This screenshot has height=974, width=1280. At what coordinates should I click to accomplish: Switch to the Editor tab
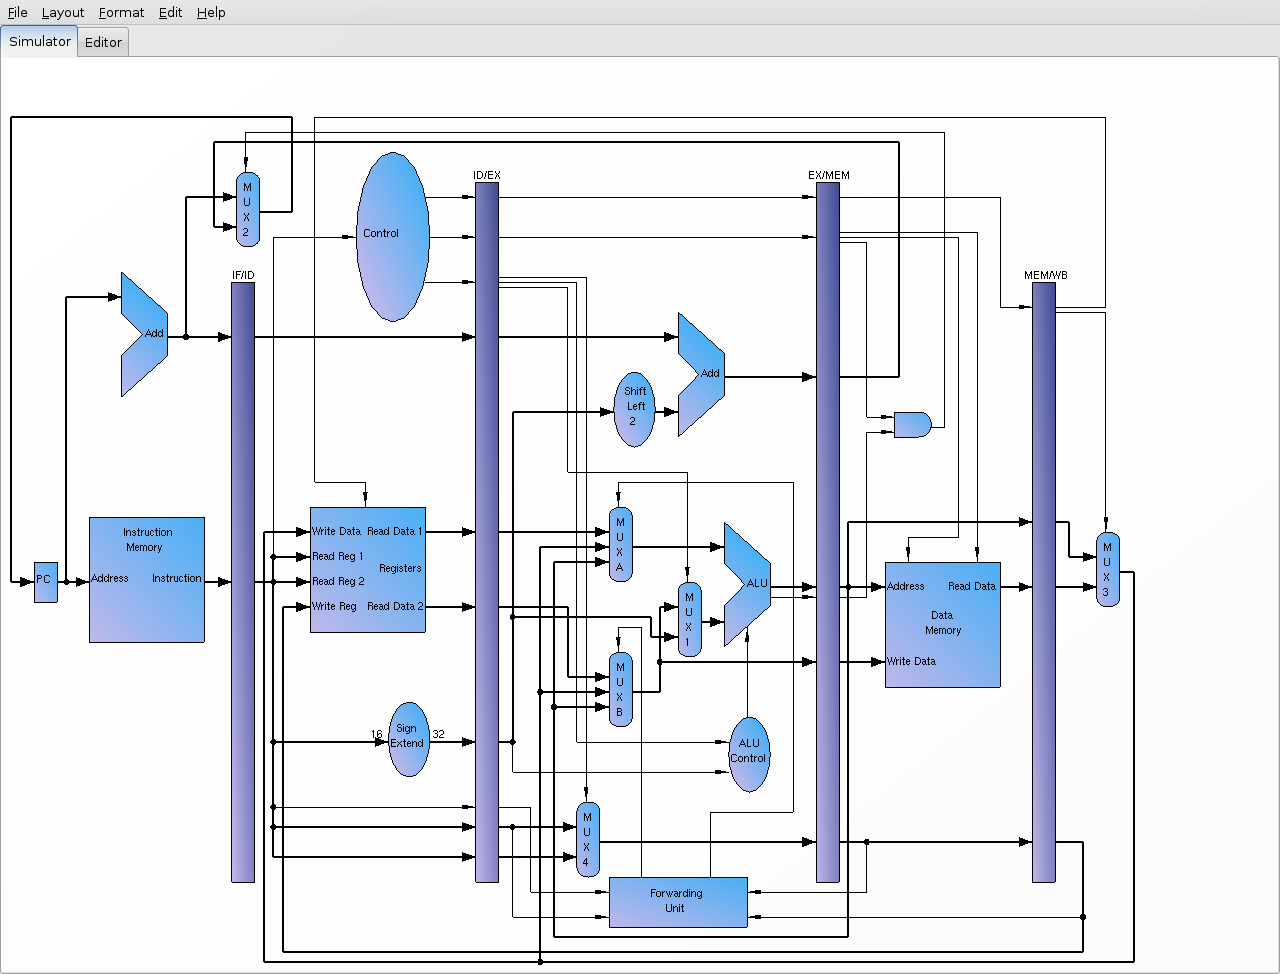[x=103, y=42]
